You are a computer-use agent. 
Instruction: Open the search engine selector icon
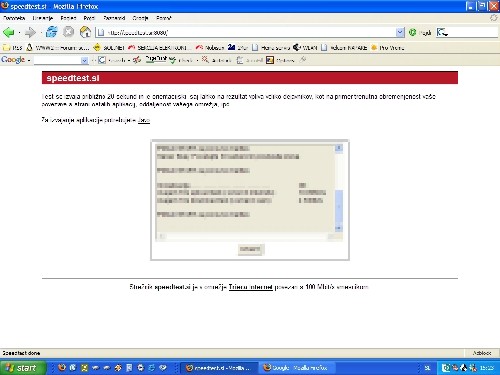(x=442, y=32)
